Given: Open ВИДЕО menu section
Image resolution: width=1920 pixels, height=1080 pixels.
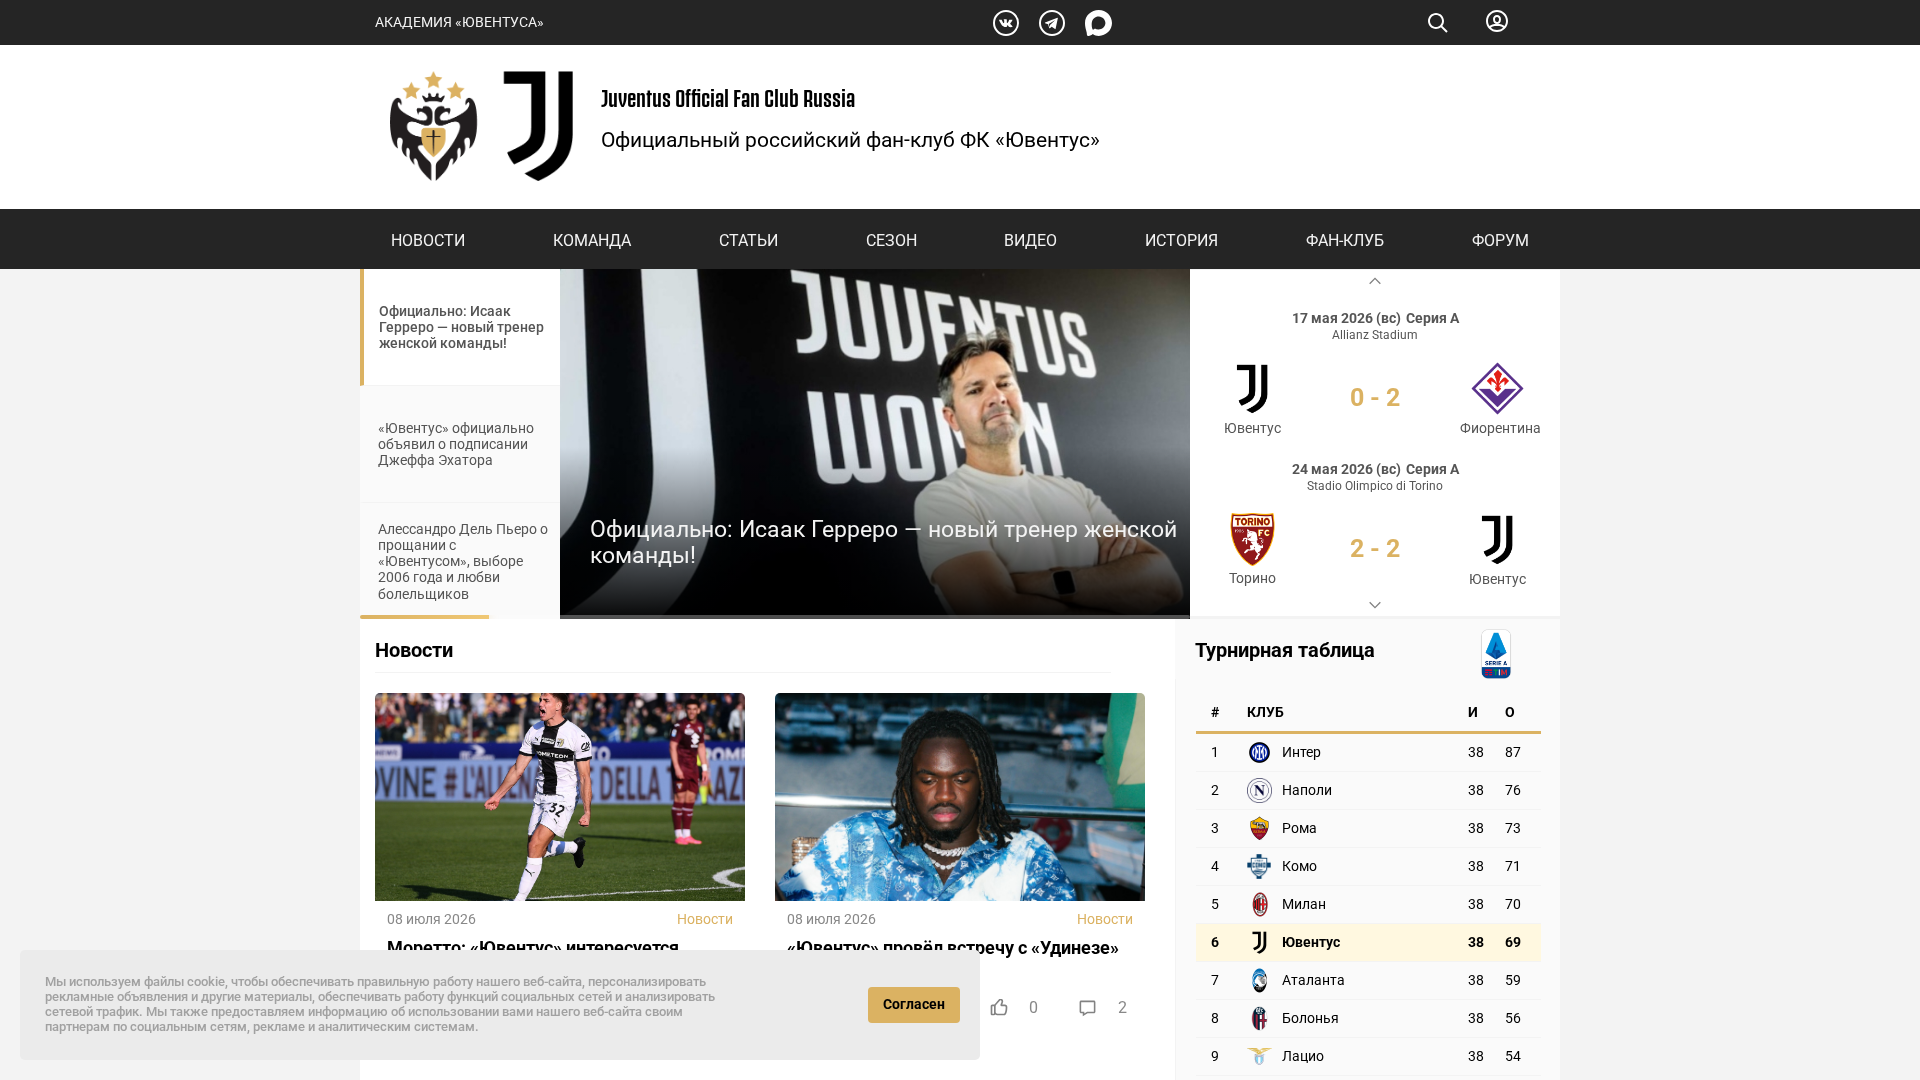Looking at the screenshot, I should point(1030,240).
